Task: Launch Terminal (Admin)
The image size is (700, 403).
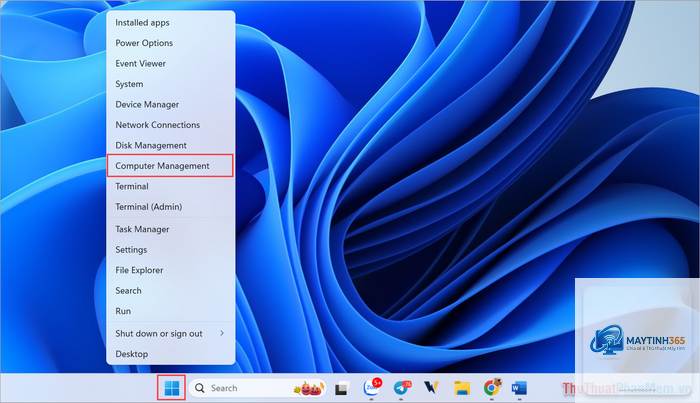Action: pos(171,207)
